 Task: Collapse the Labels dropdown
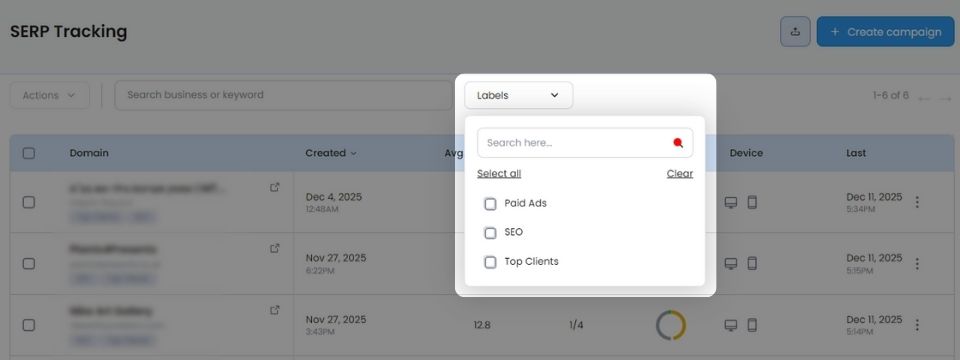tap(519, 96)
